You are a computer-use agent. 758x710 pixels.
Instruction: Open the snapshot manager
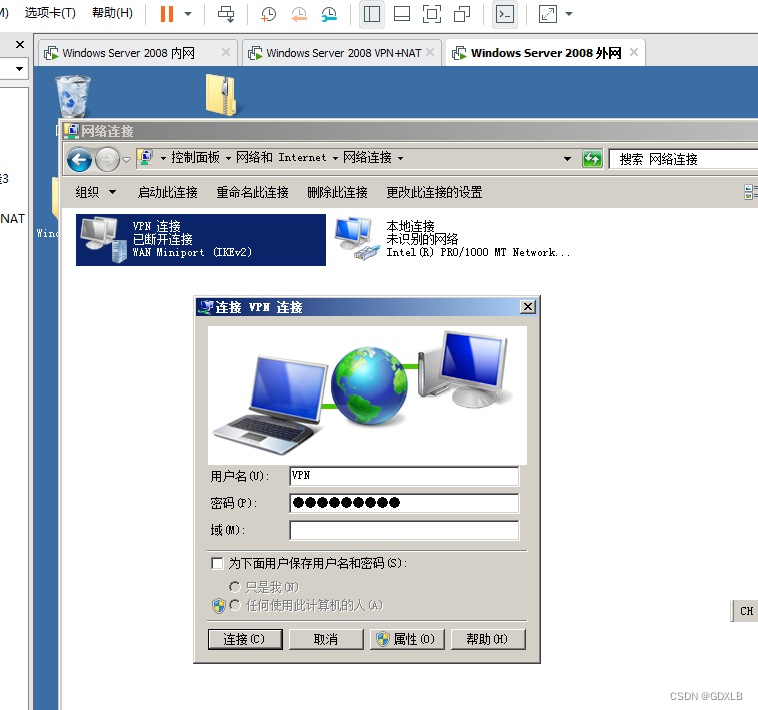coord(329,14)
